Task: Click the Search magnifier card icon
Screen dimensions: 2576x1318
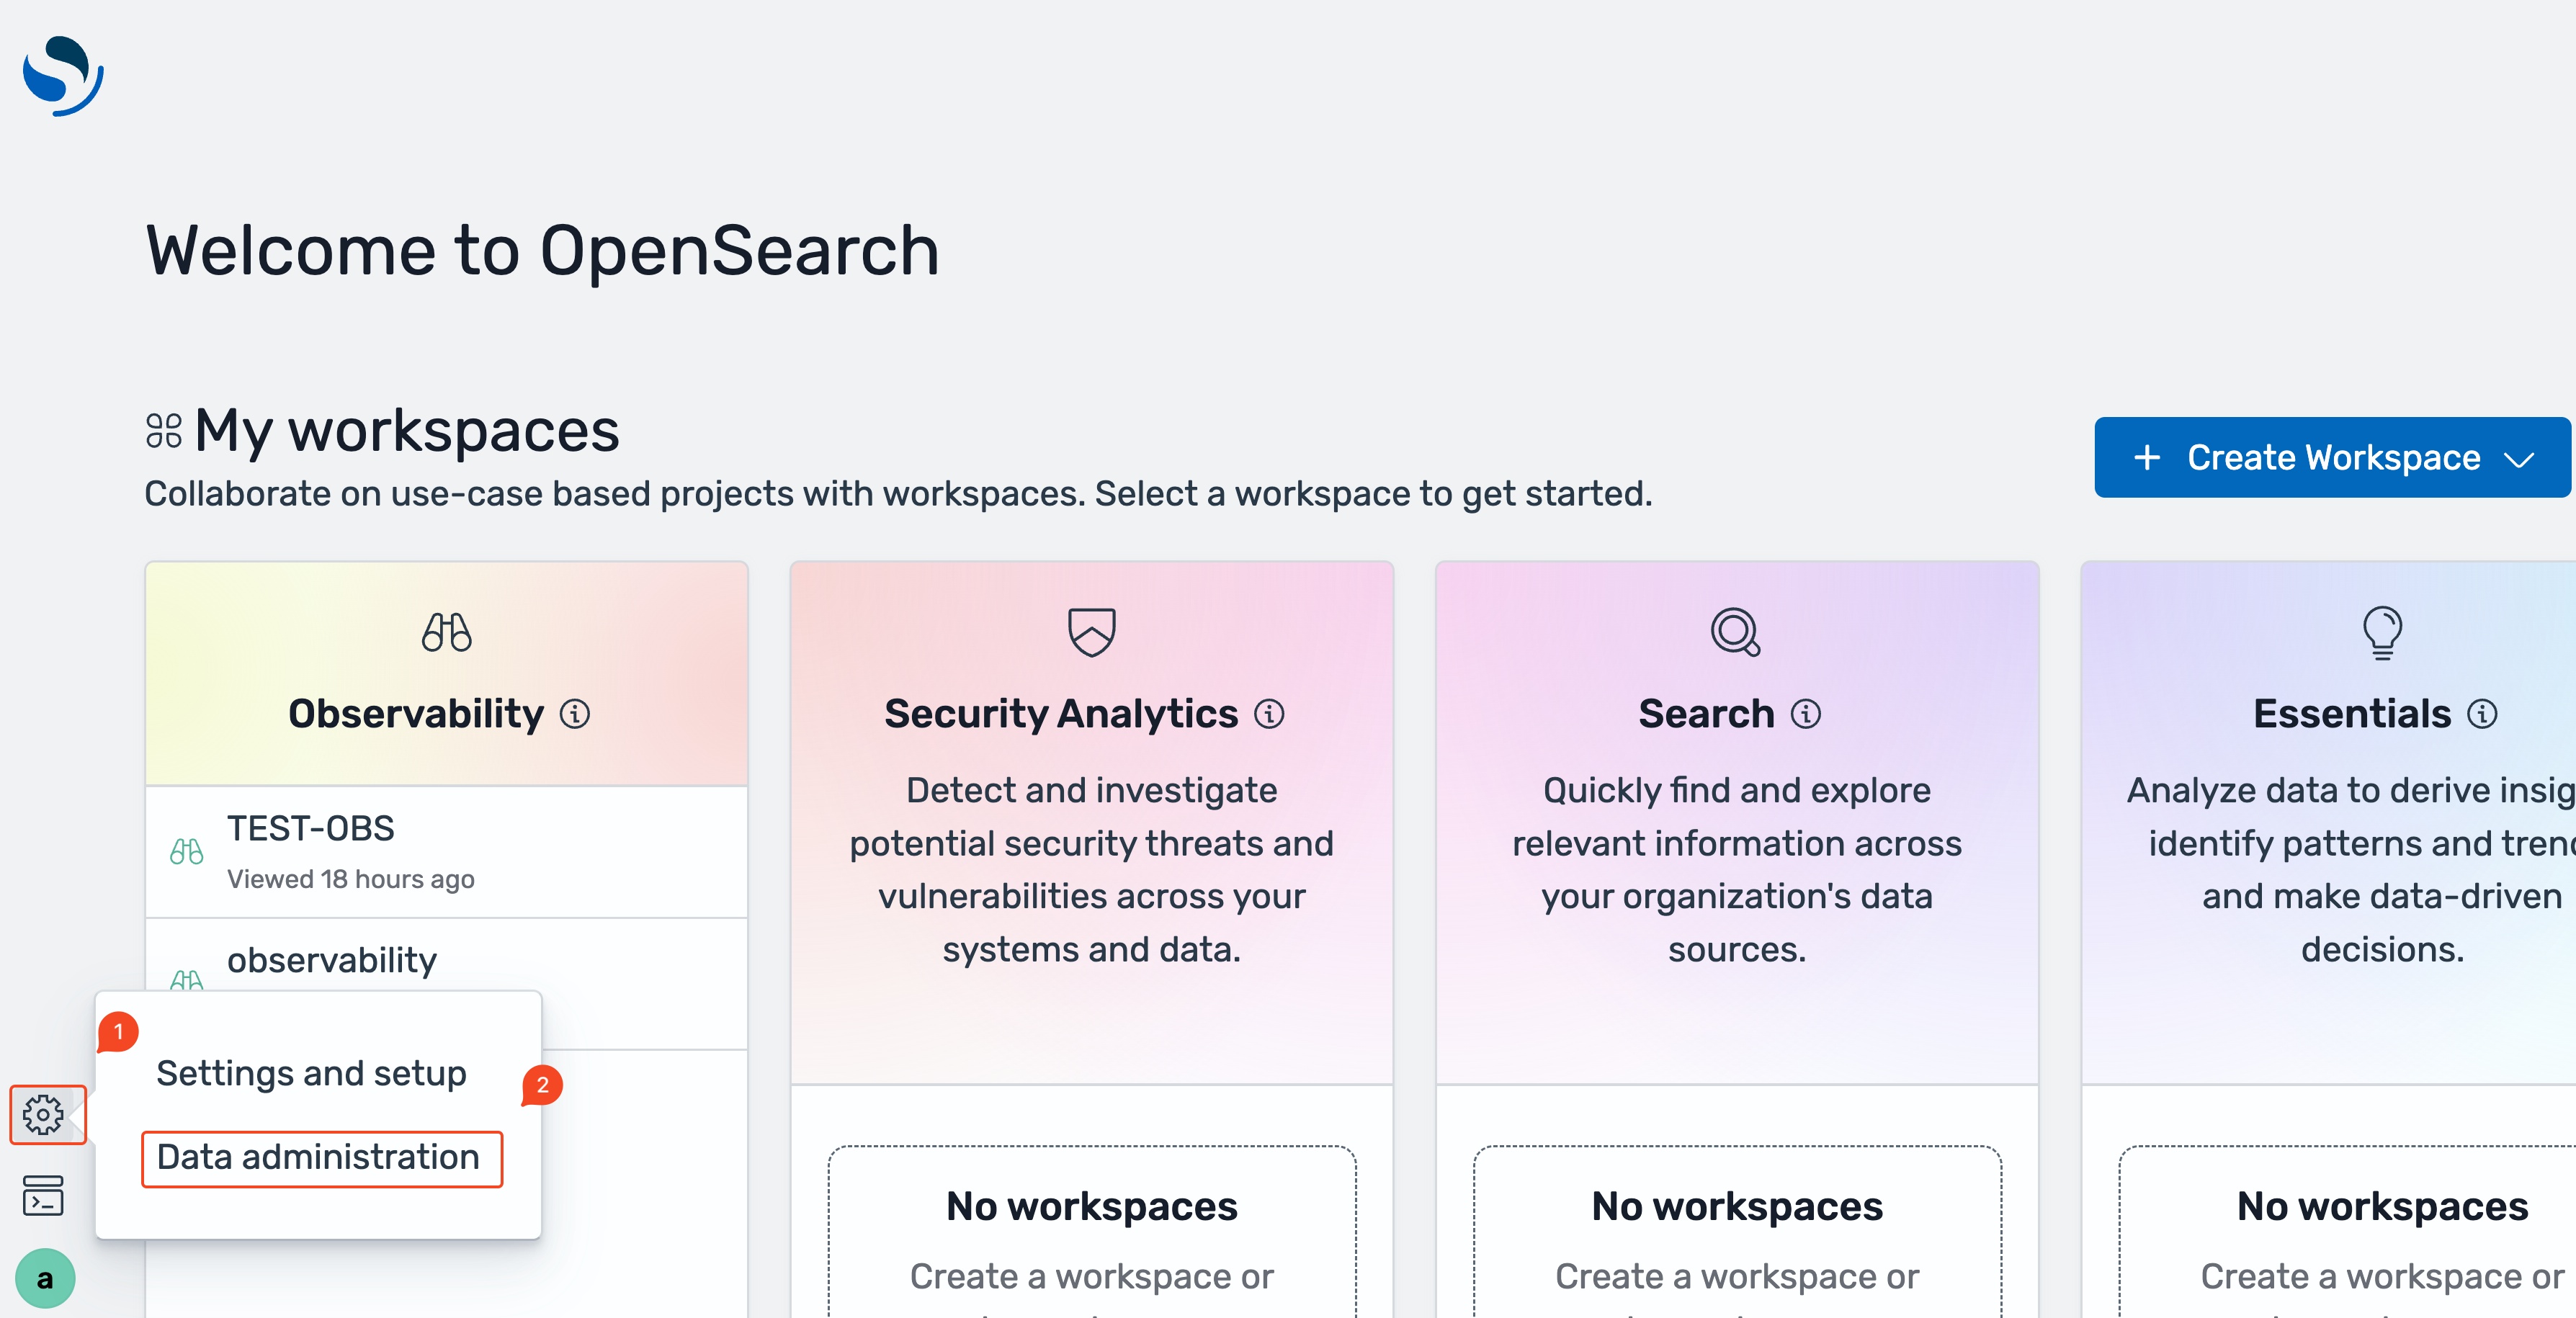Action: click(1736, 632)
